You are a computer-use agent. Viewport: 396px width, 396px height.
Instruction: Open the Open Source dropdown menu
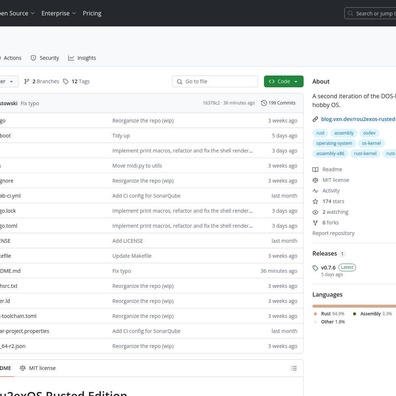17,13
